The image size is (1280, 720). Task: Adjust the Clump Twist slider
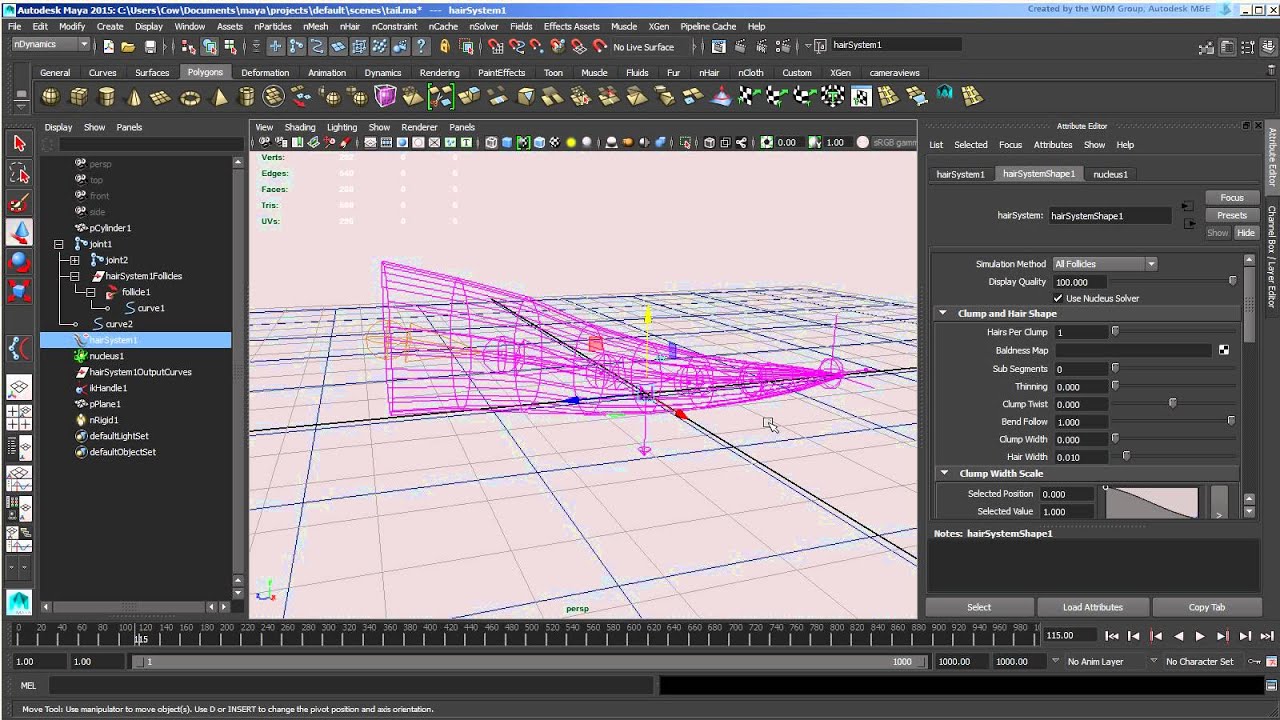[1172, 403]
